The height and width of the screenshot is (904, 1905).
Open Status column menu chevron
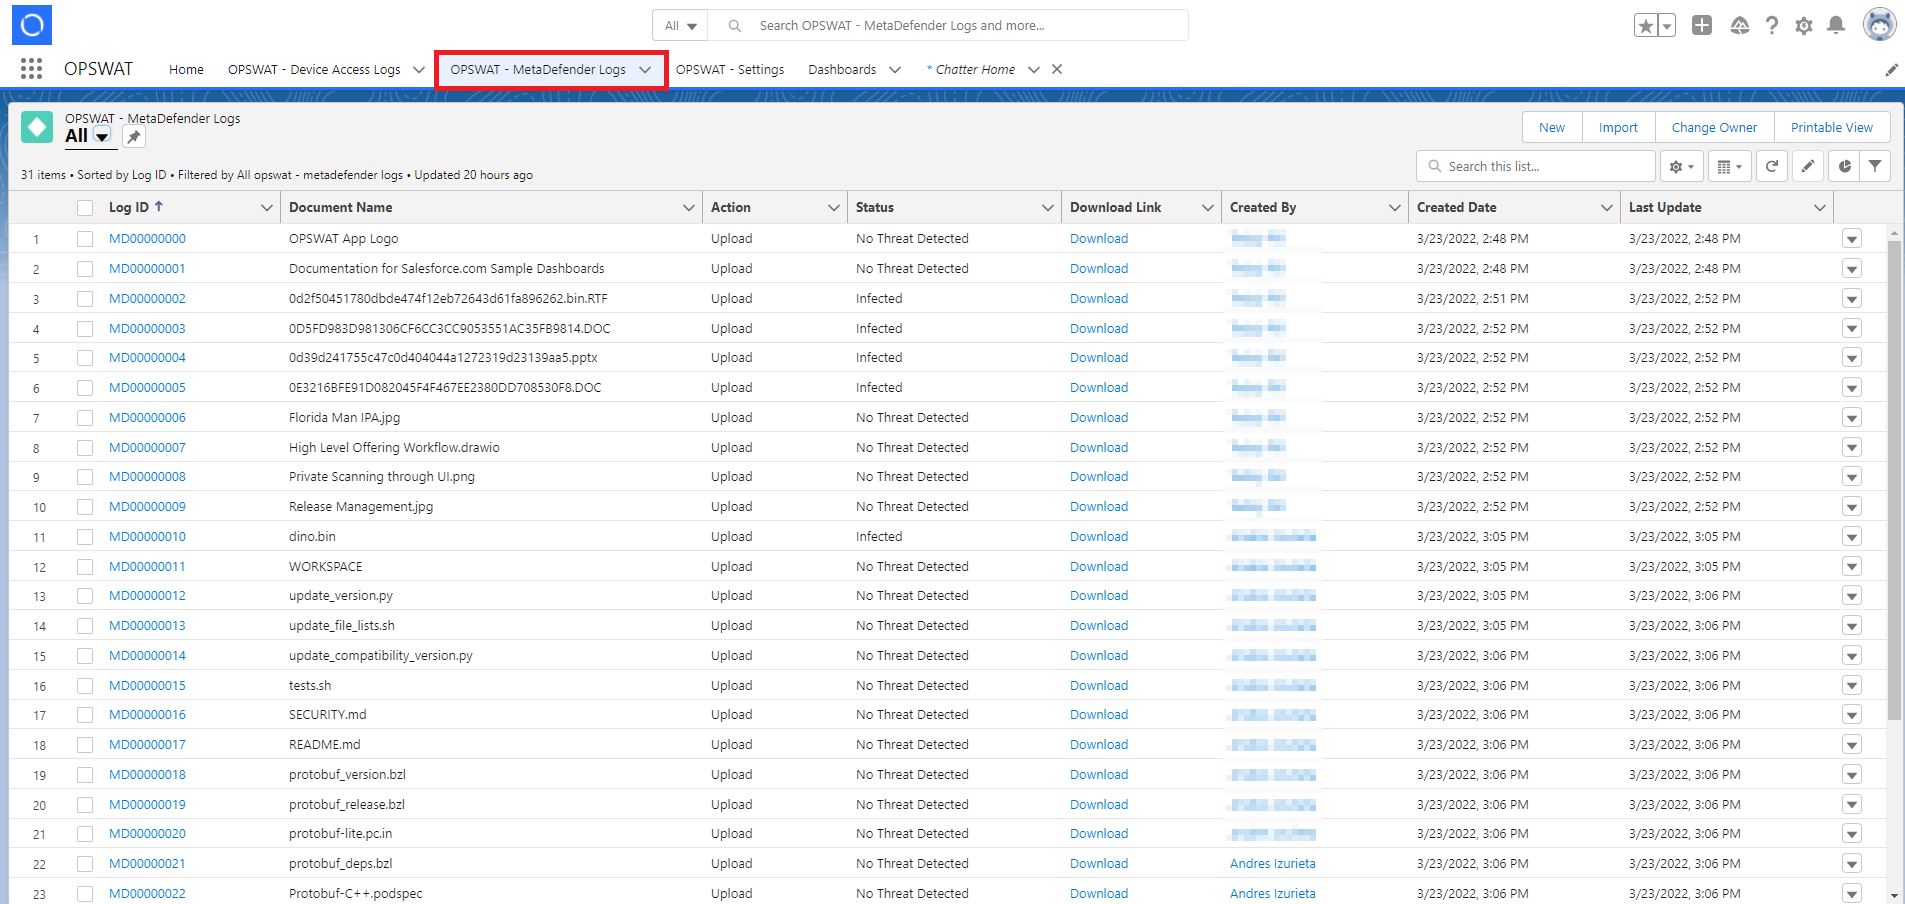(x=1047, y=208)
